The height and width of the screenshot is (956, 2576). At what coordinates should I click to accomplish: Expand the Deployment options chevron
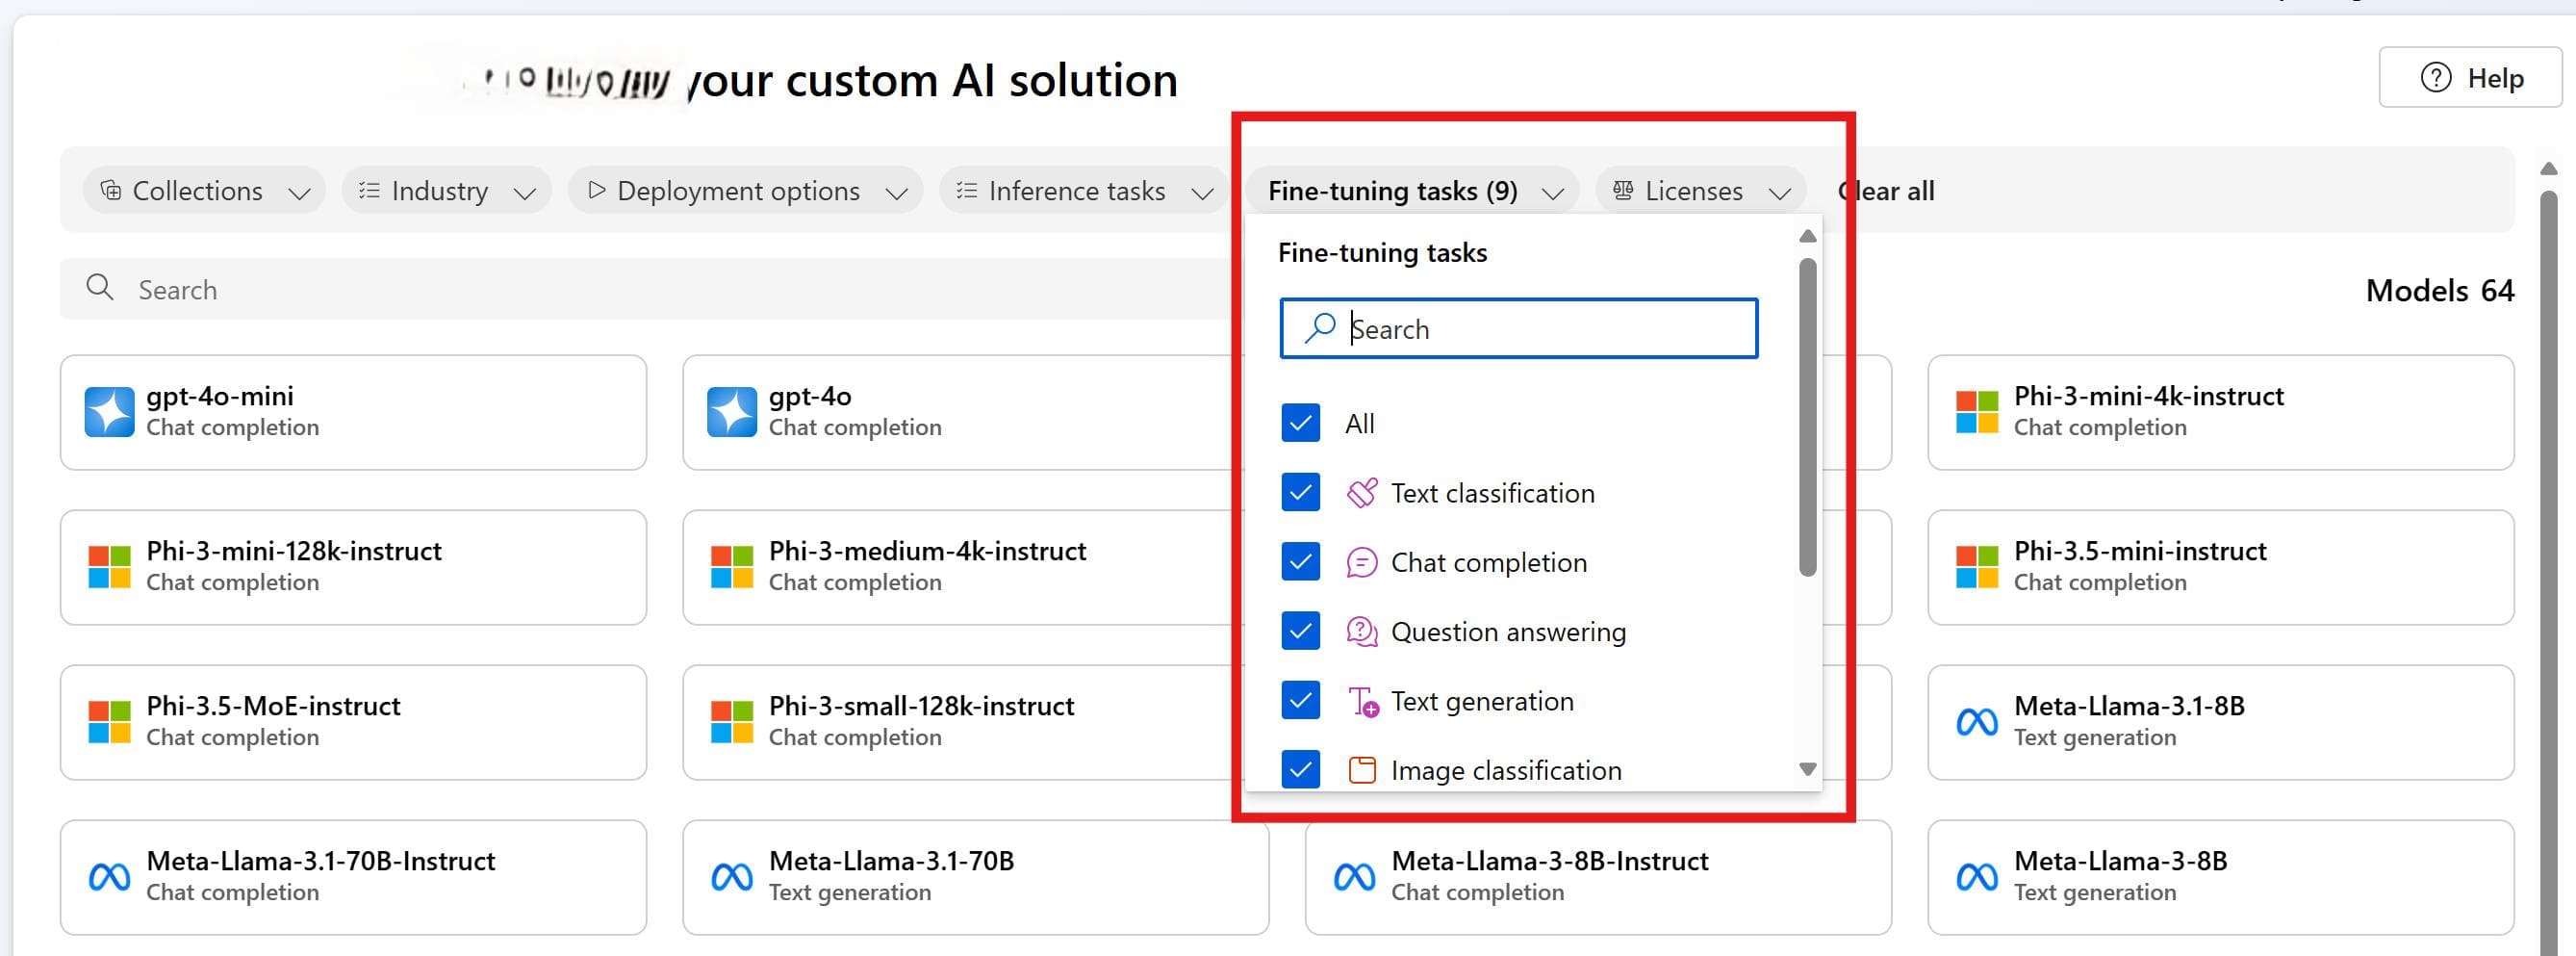[897, 193]
